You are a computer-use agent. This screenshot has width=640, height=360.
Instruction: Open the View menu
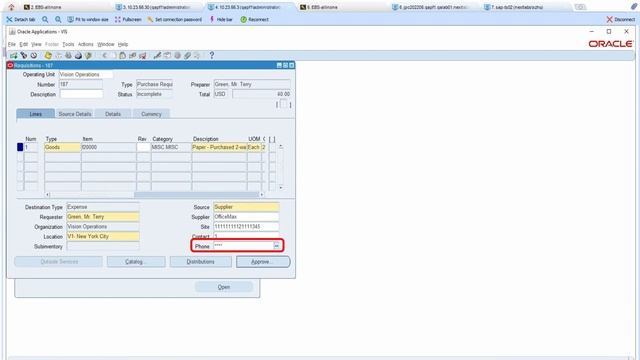coord(36,44)
